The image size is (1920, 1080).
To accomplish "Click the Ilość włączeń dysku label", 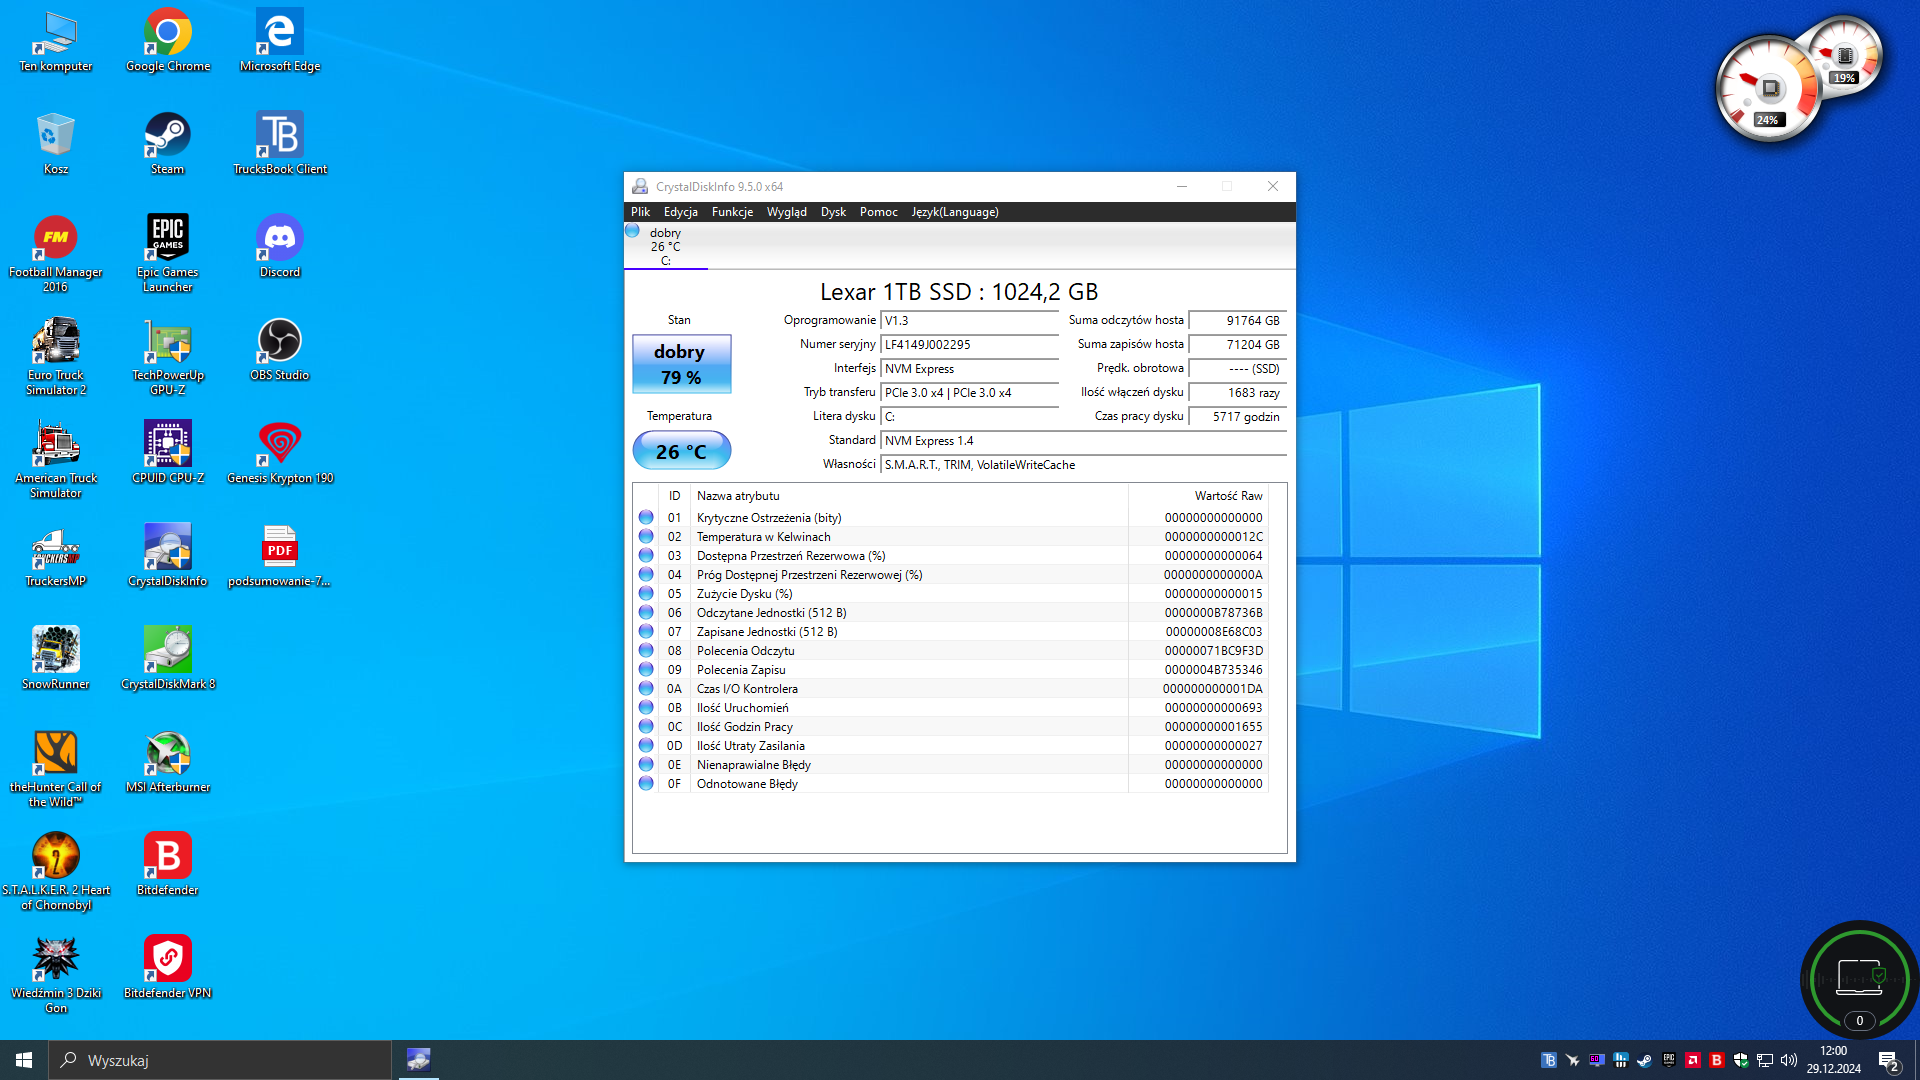I will 1132,392.
